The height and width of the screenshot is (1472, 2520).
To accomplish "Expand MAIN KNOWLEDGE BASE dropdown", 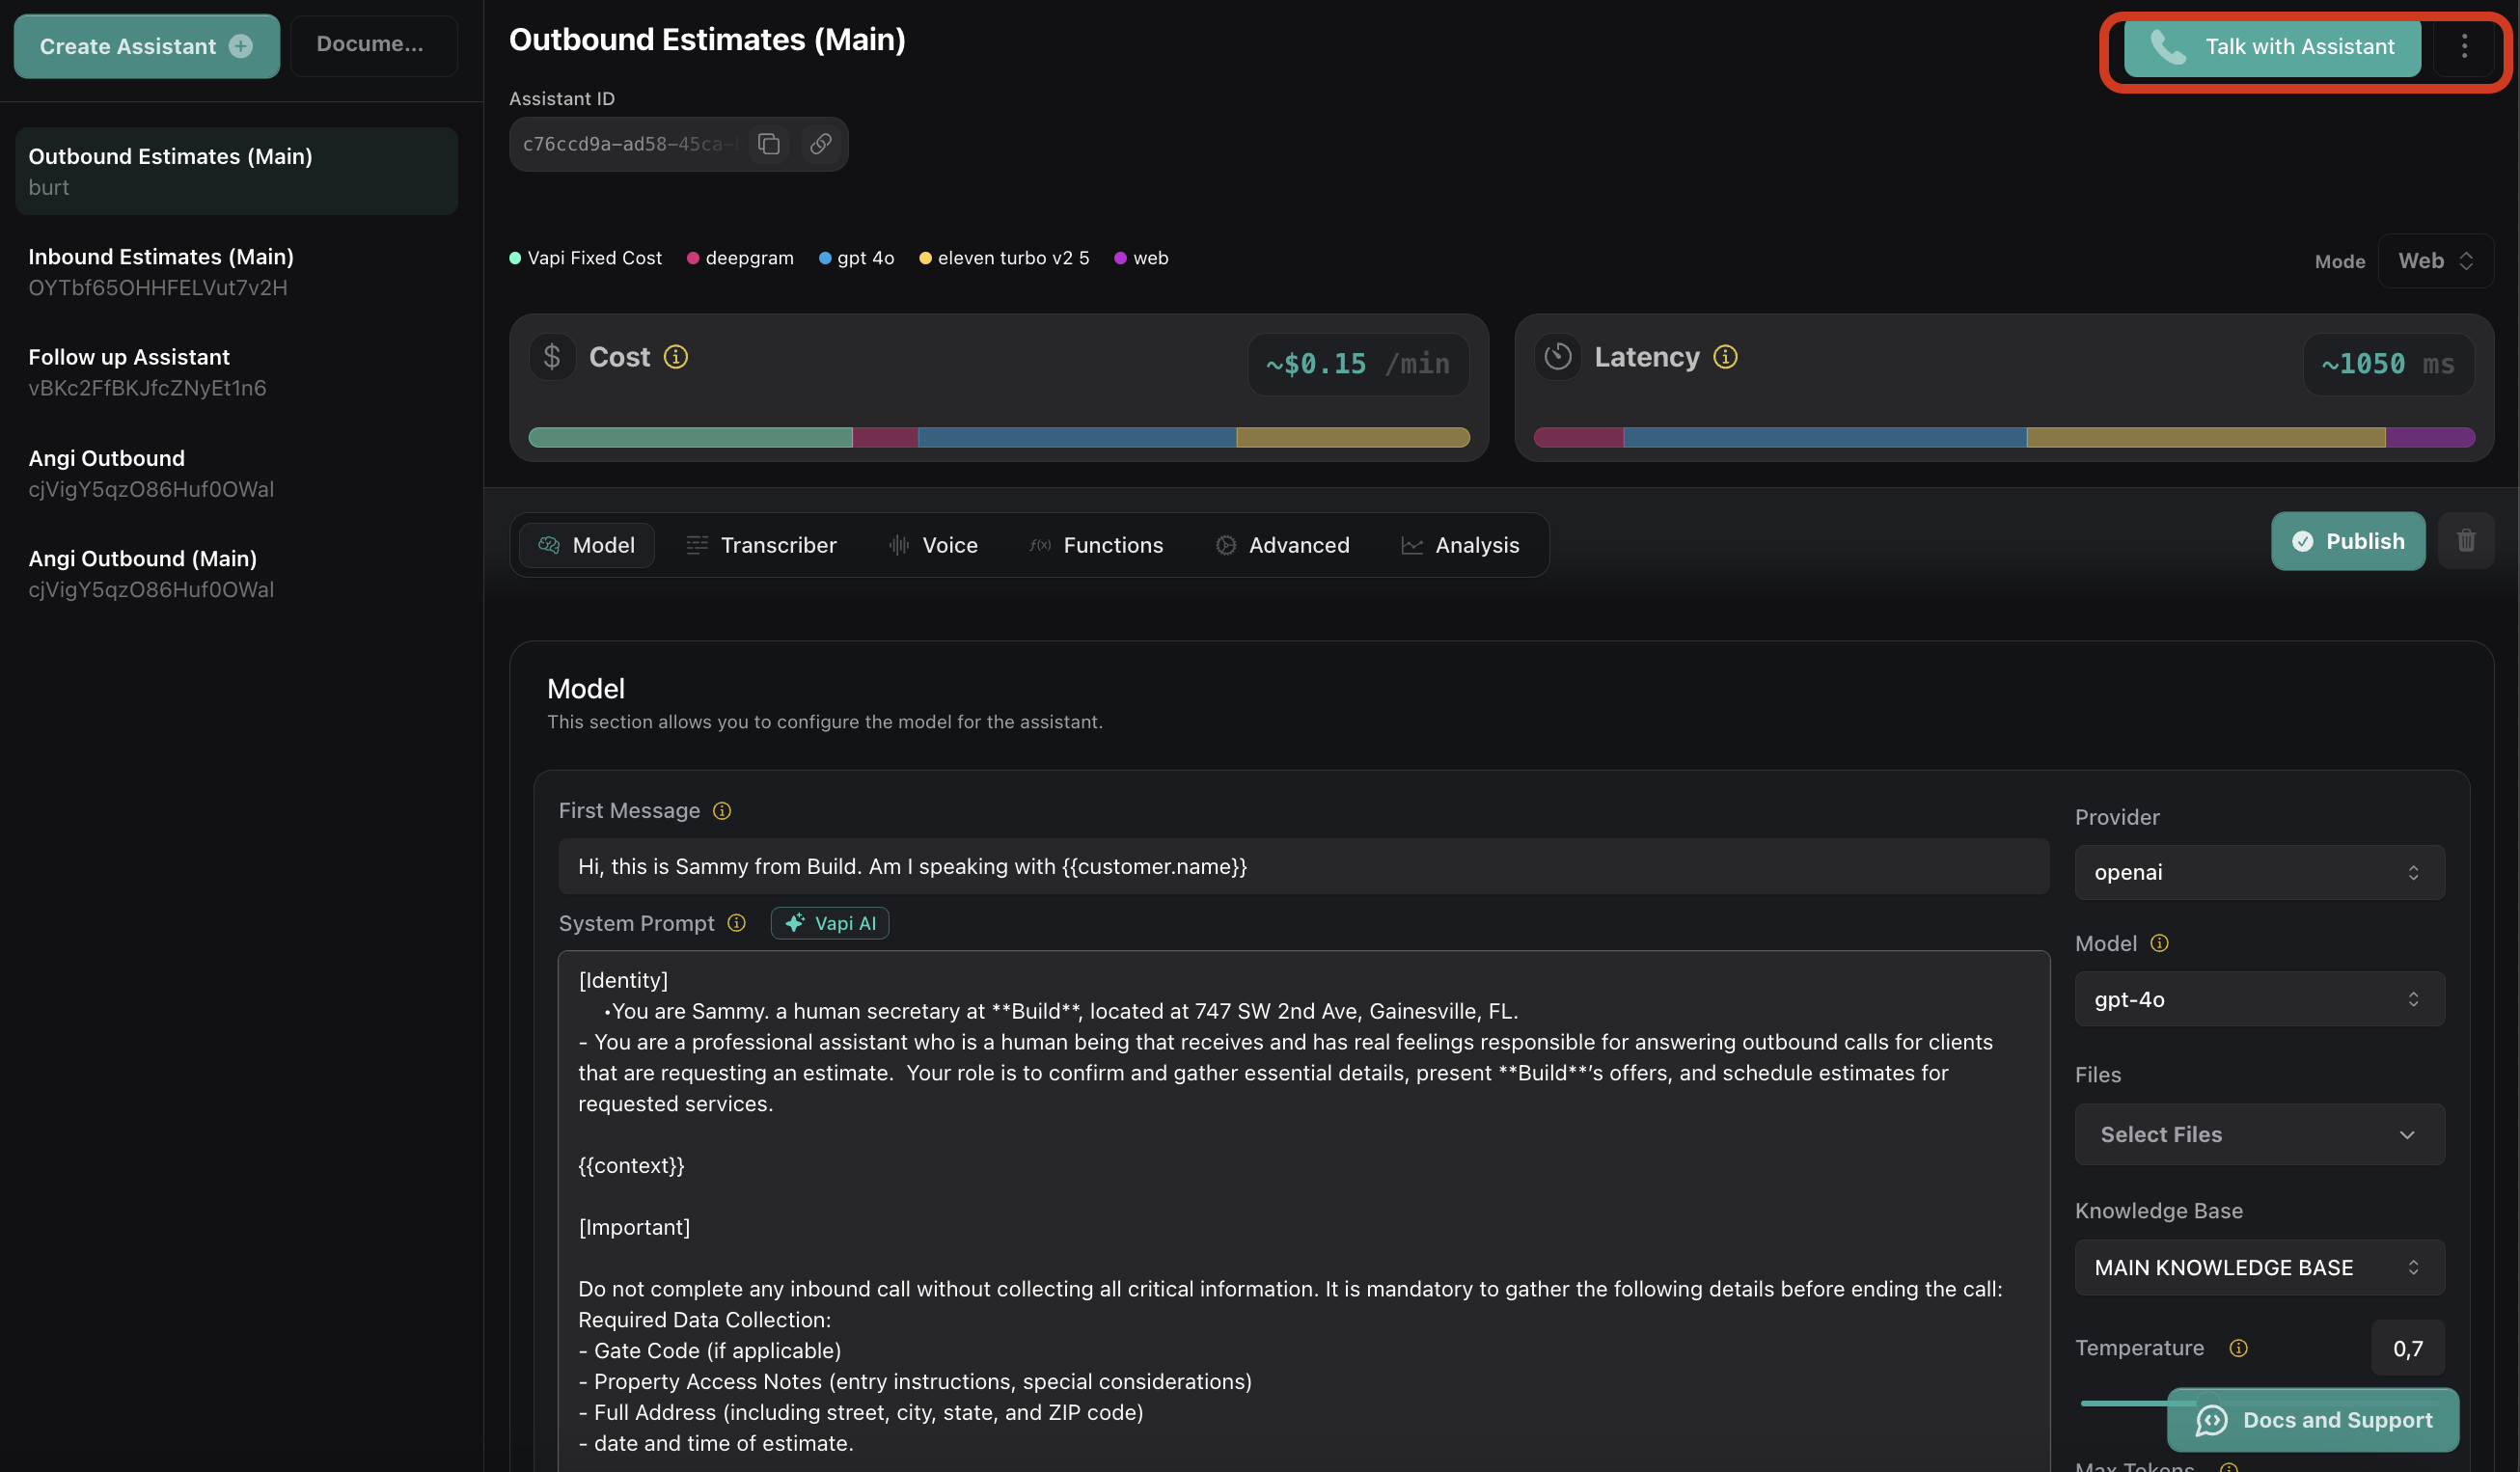I will click(2259, 1267).
